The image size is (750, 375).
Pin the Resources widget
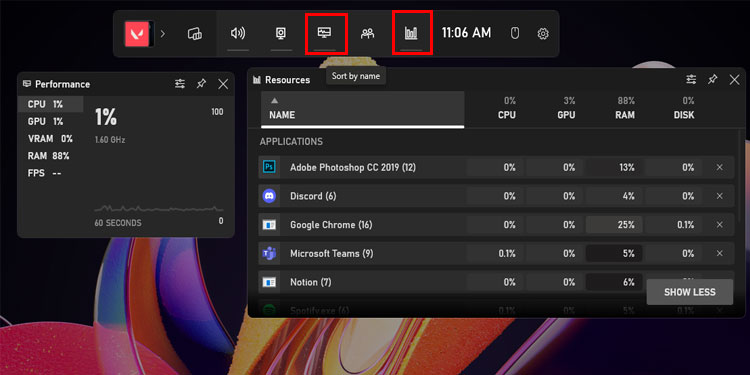point(713,80)
